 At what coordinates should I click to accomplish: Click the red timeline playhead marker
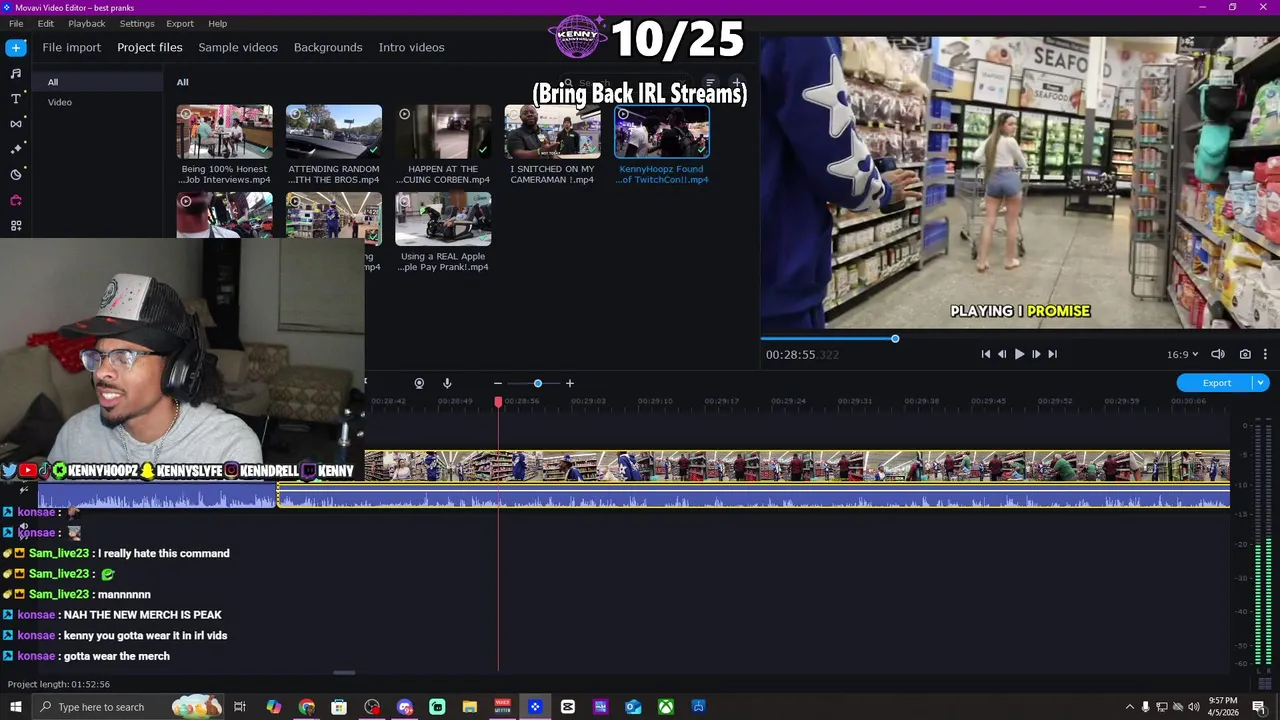(x=498, y=402)
